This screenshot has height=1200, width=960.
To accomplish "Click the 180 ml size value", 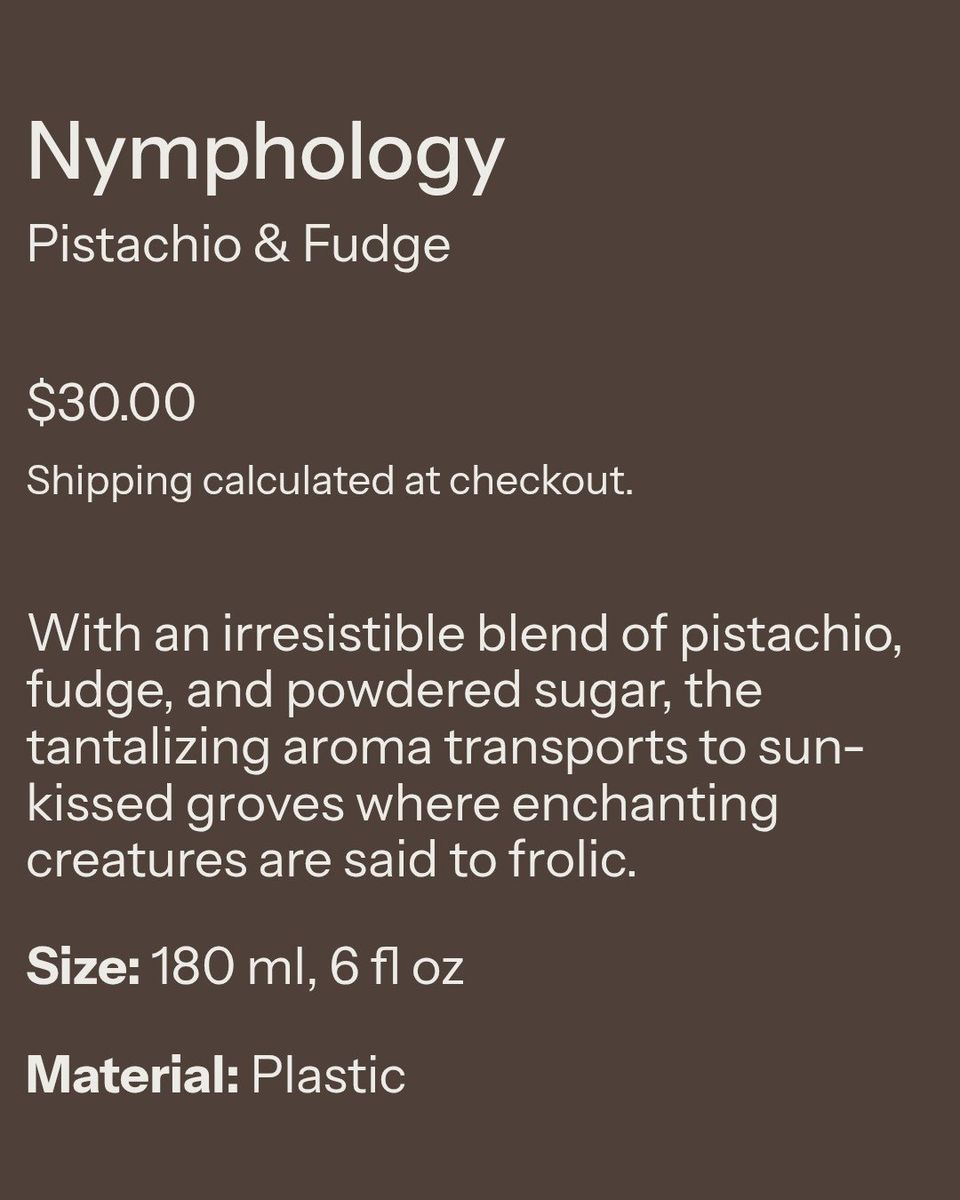I will (226, 969).
